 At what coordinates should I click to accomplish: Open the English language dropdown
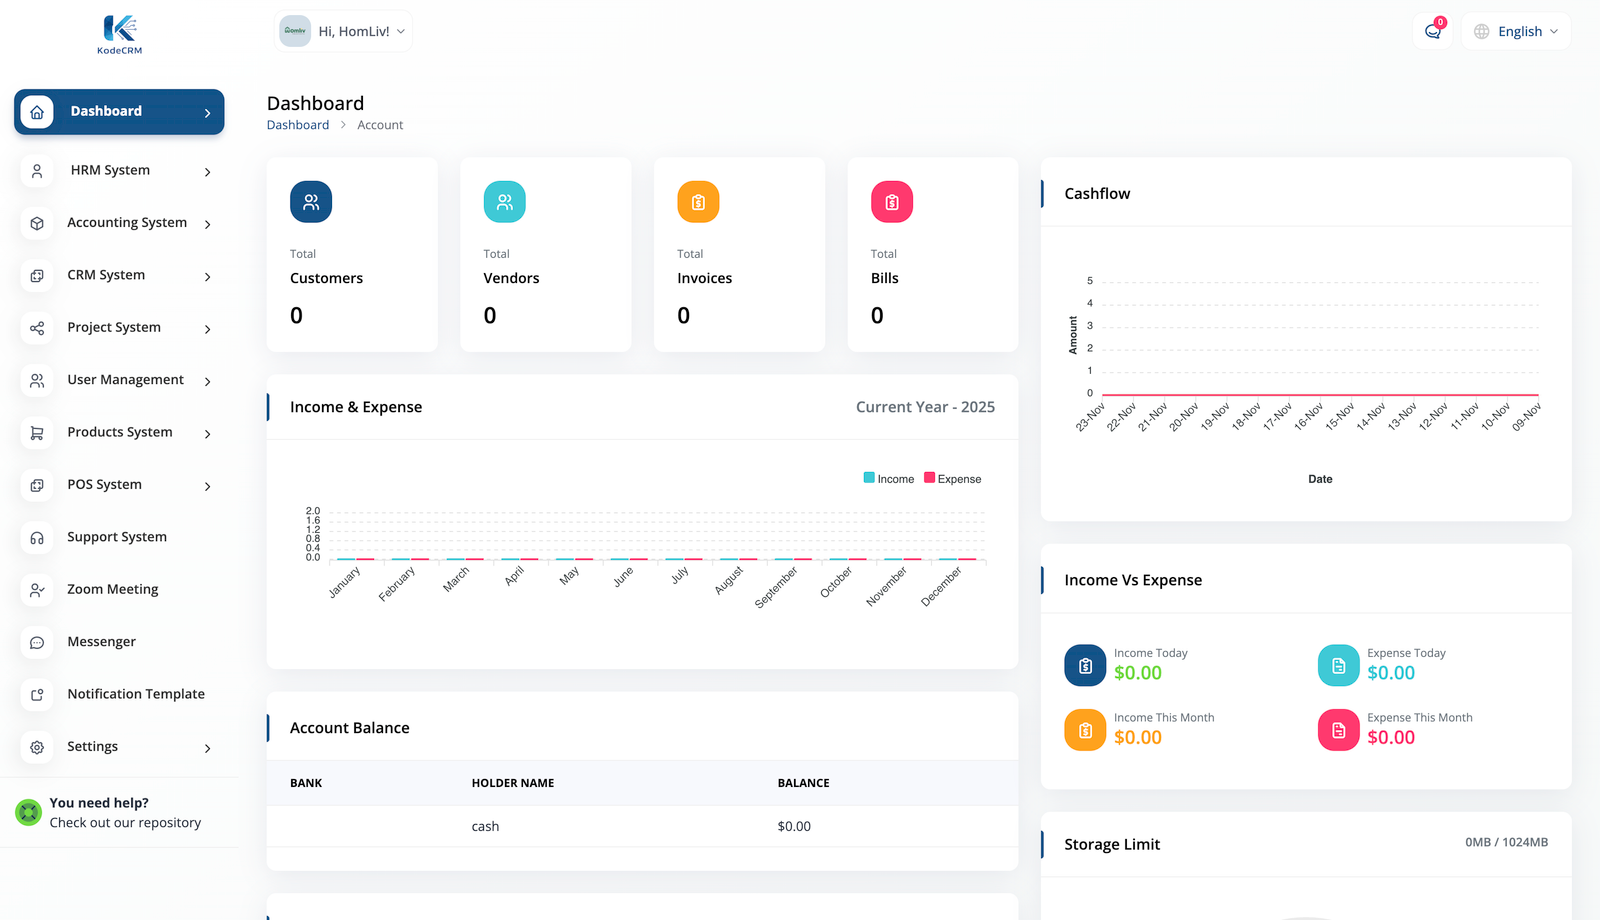1516,31
